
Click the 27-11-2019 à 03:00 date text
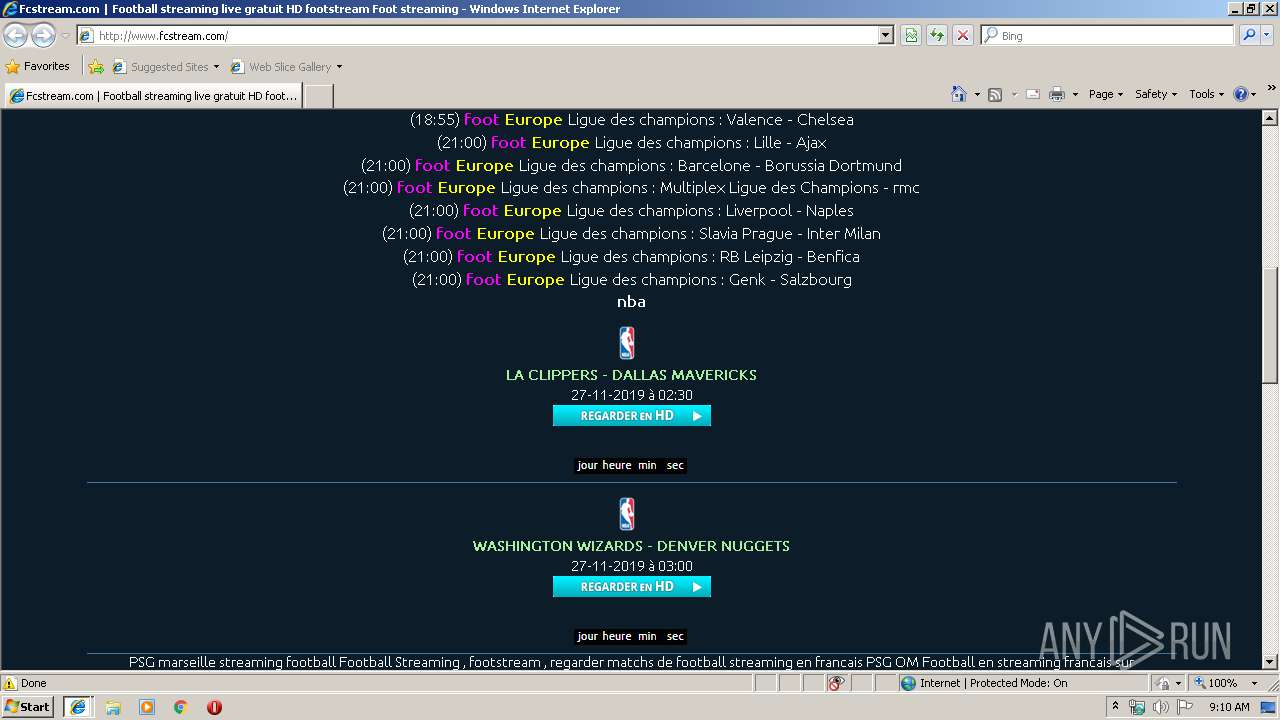click(631, 566)
